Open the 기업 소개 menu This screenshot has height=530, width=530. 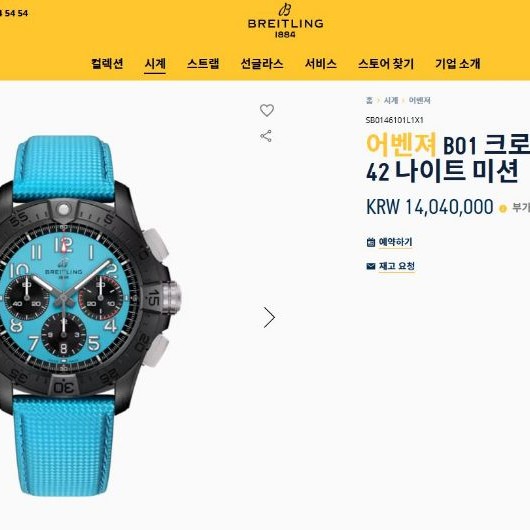(x=458, y=64)
